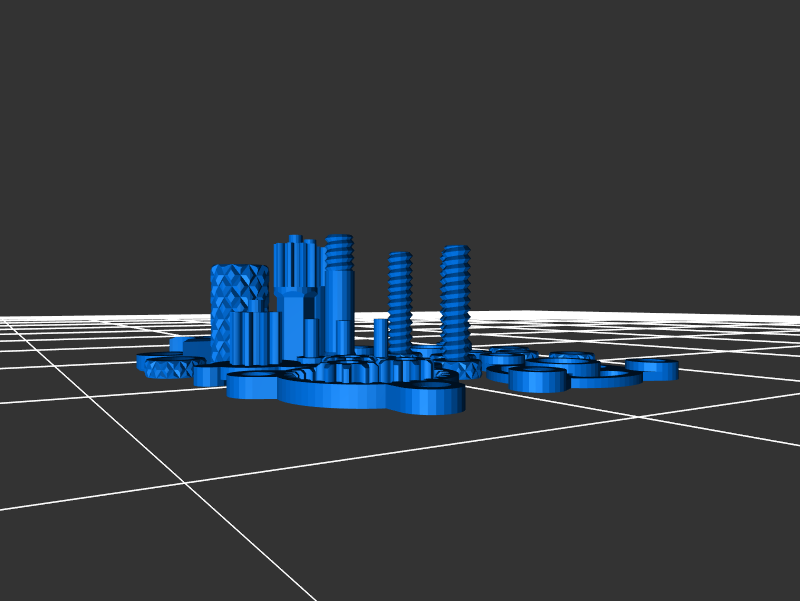Select the middle threaded screw

(400, 298)
